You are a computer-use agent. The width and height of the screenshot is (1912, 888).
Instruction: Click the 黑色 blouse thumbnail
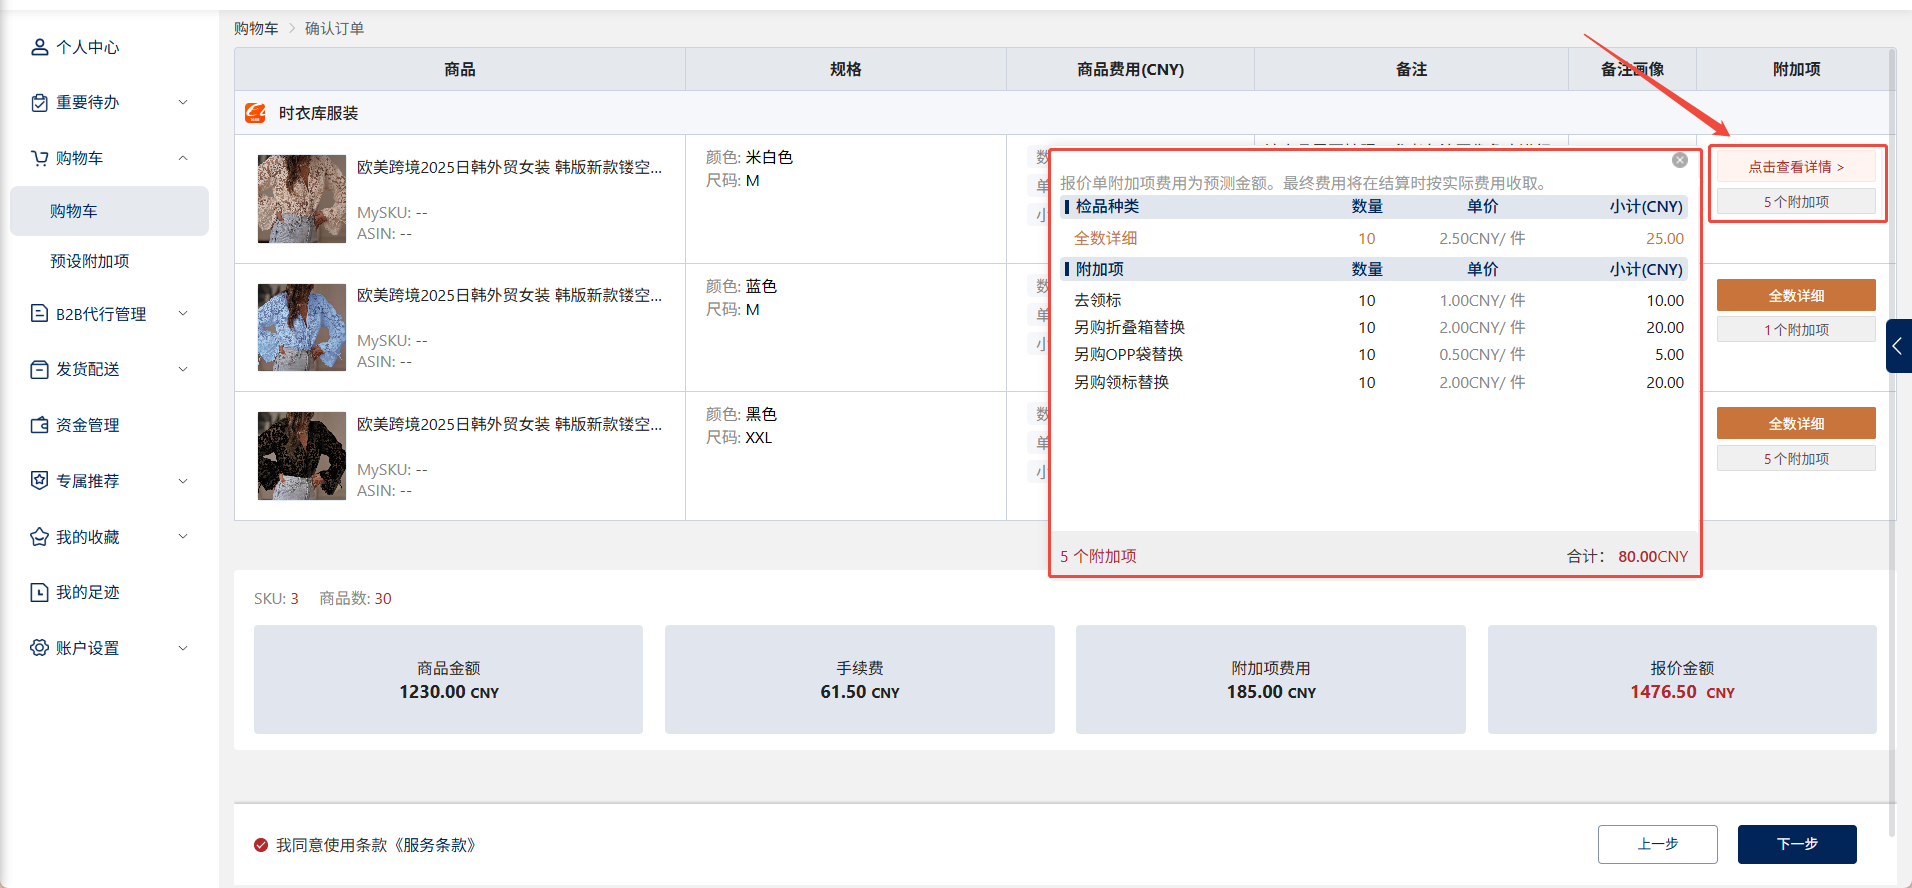tap(301, 456)
